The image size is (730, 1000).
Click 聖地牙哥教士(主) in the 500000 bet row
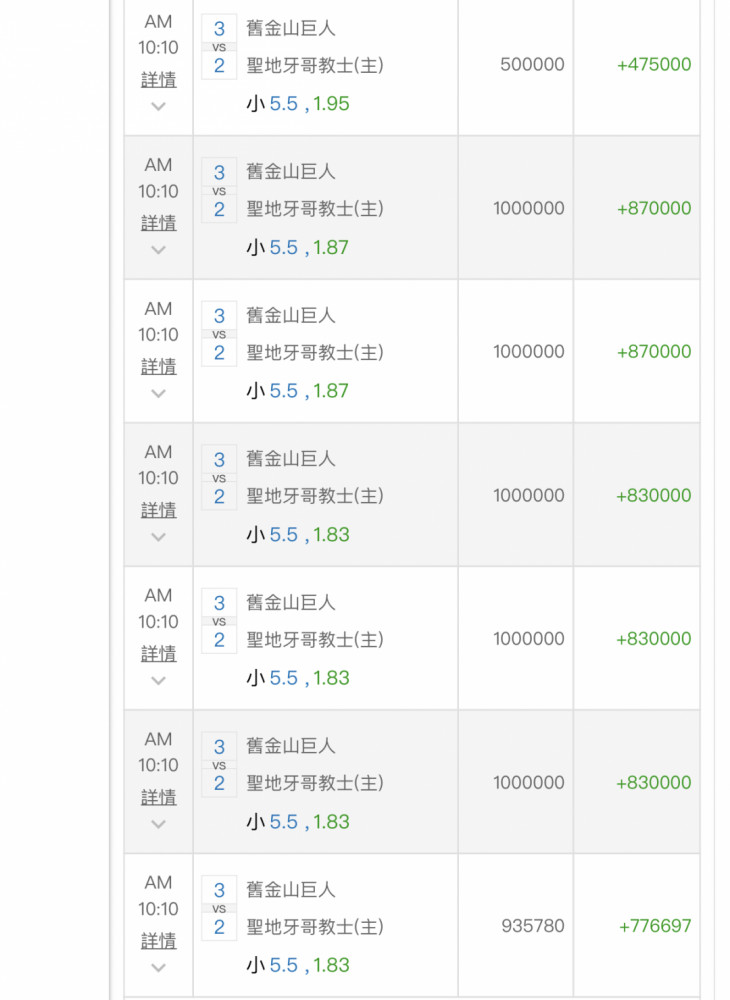point(315,65)
